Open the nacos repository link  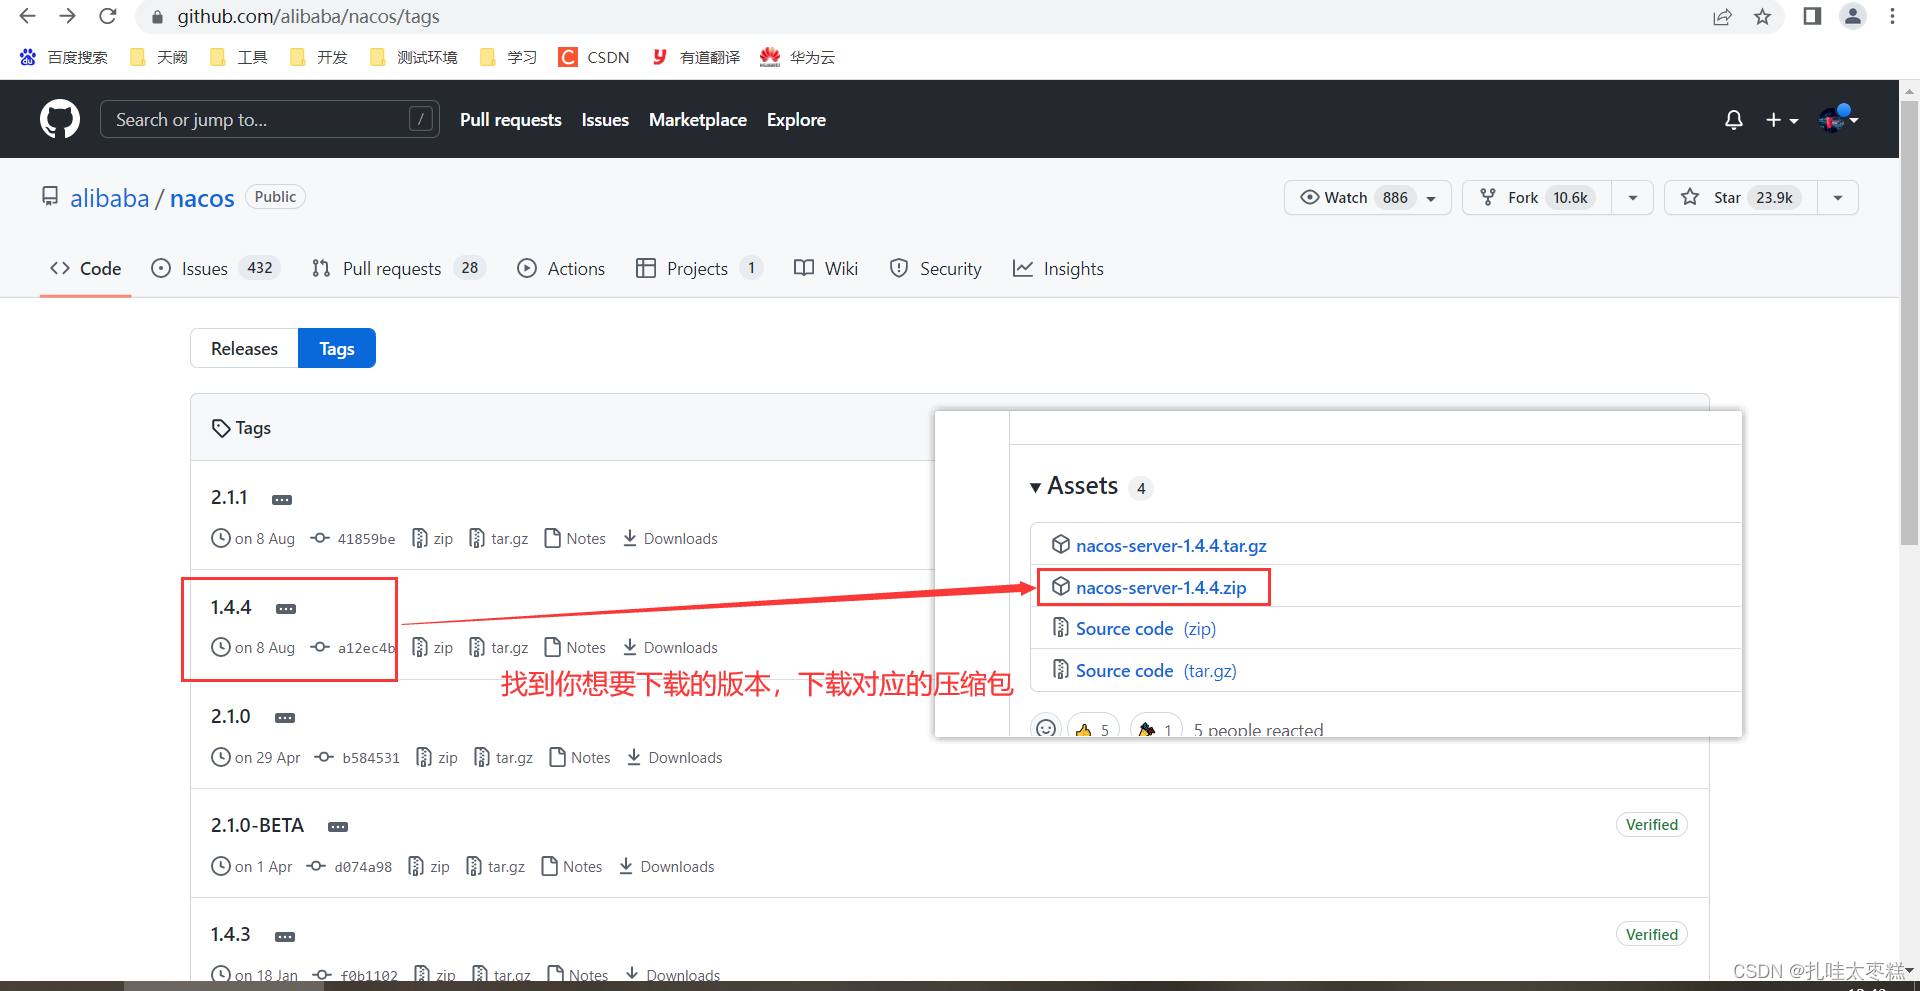(x=202, y=198)
